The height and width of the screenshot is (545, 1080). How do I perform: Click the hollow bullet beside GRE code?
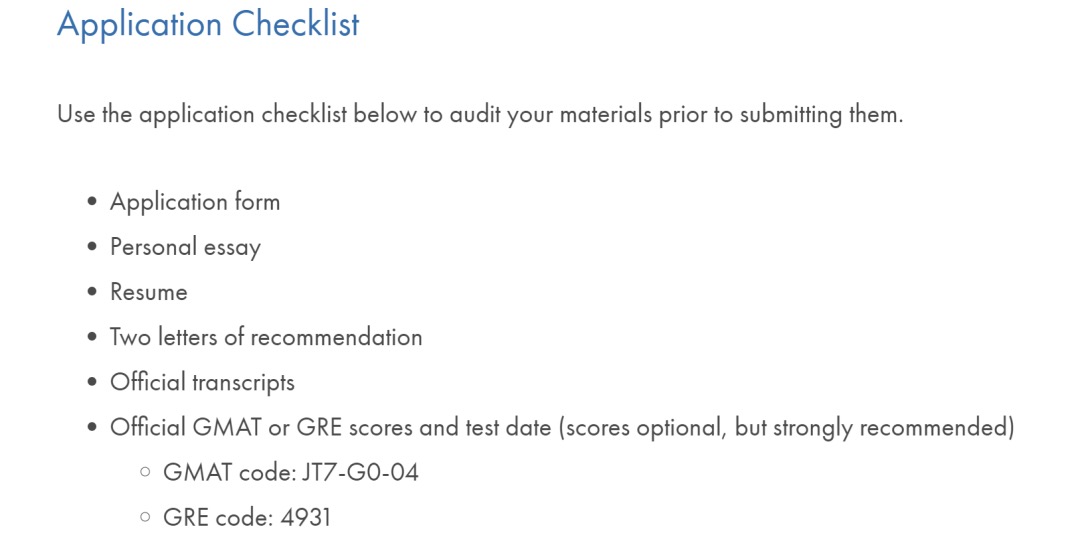(x=145, y=517)
